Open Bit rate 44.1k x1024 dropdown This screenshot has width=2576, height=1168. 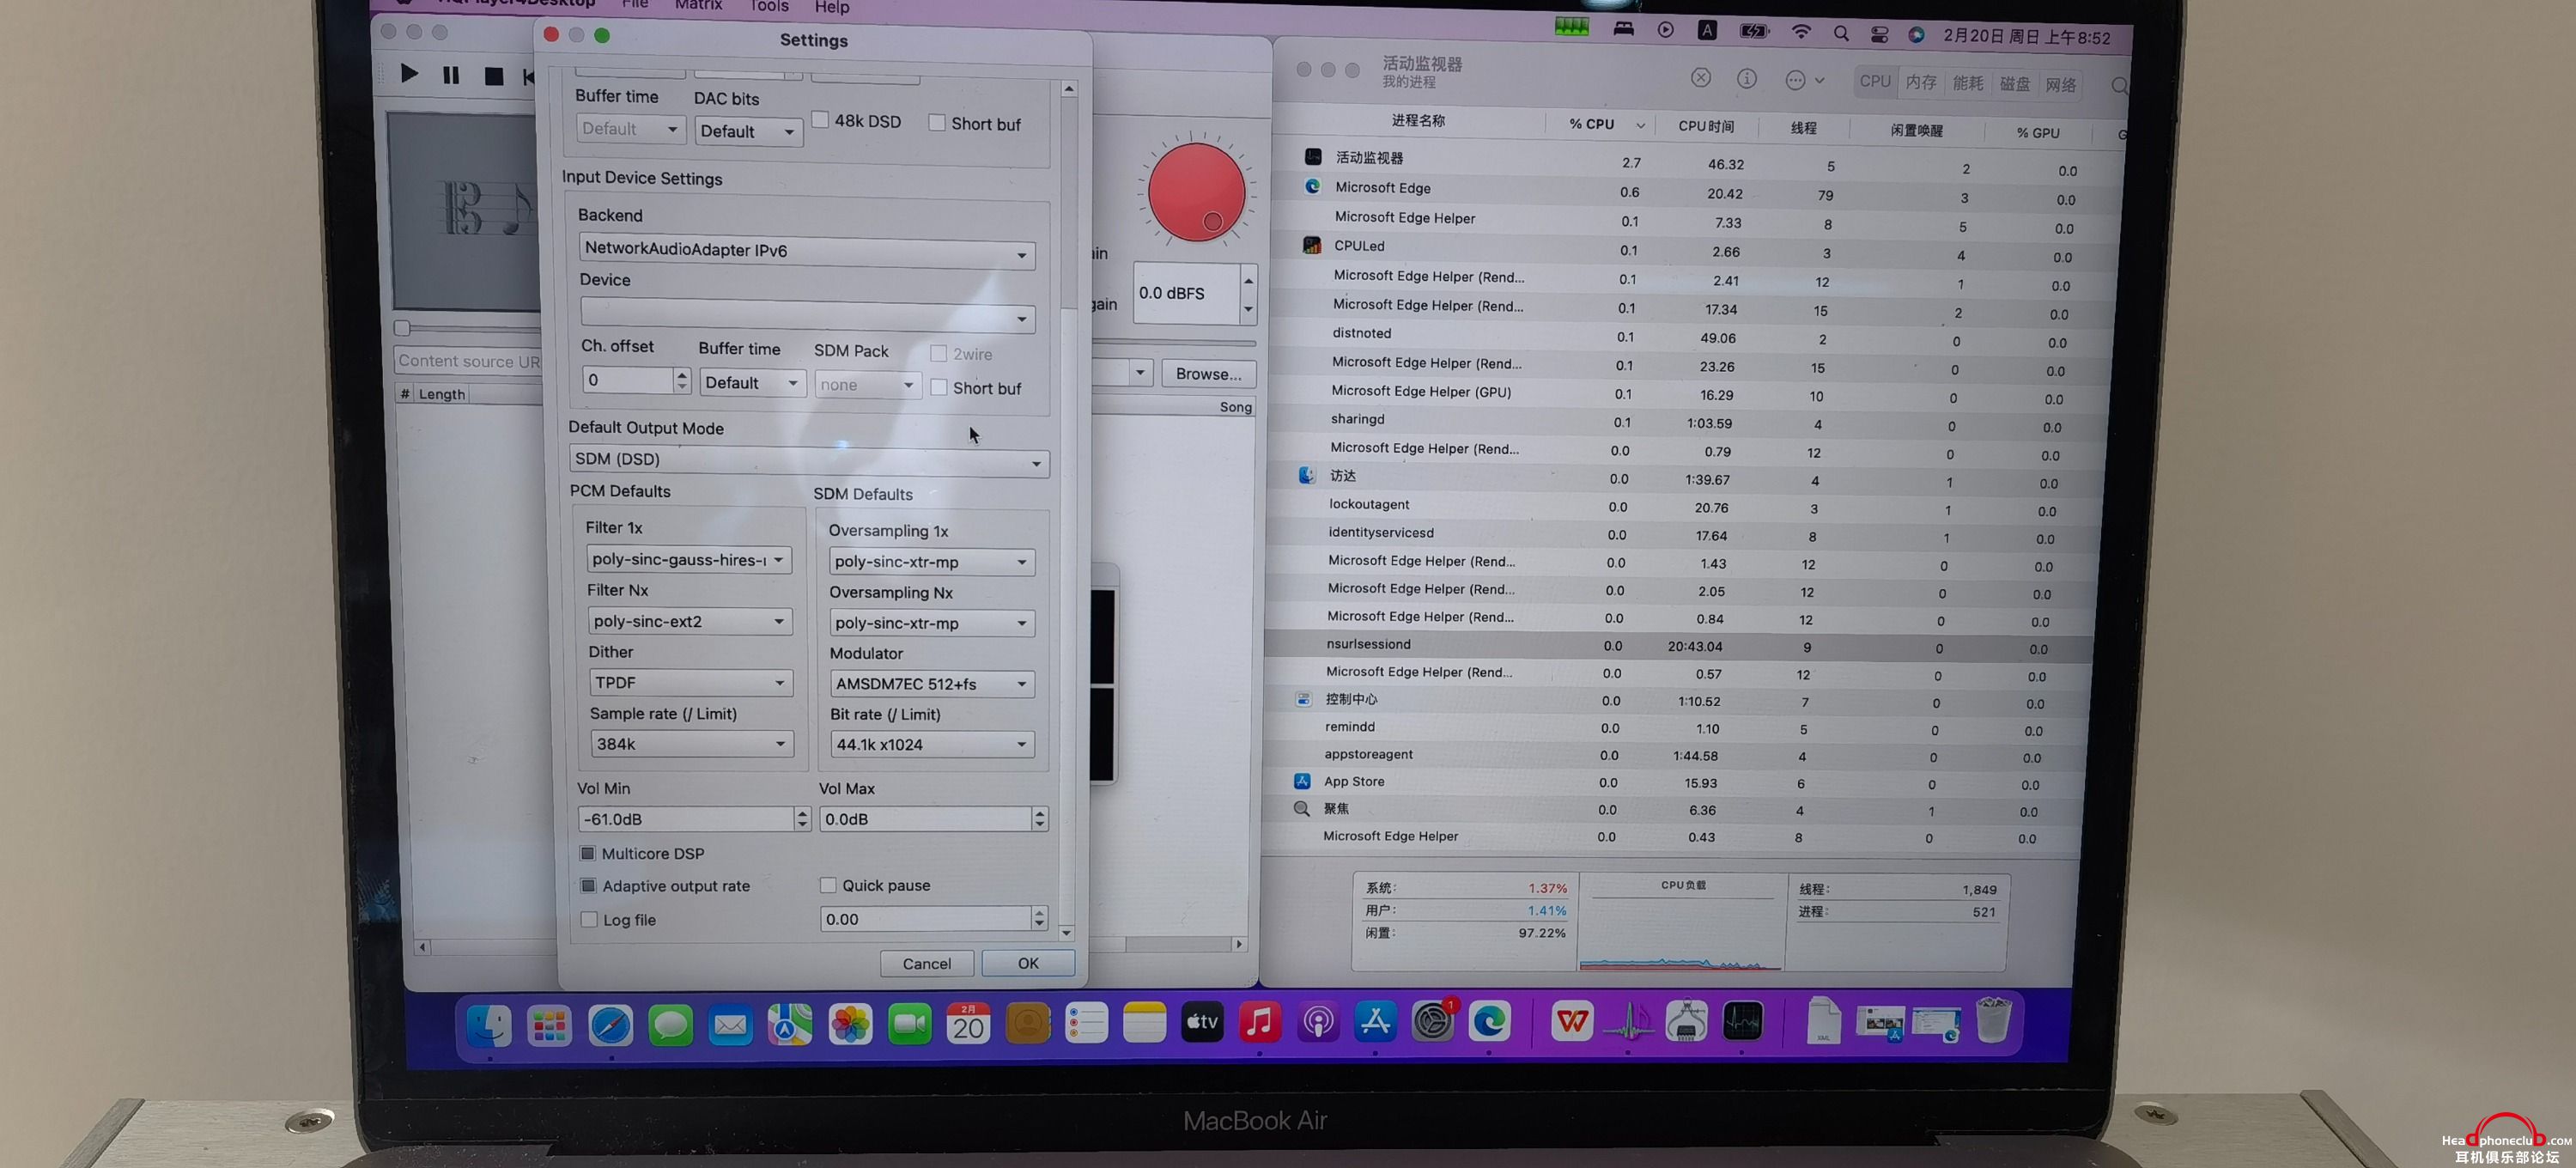[x=932, y=744]
